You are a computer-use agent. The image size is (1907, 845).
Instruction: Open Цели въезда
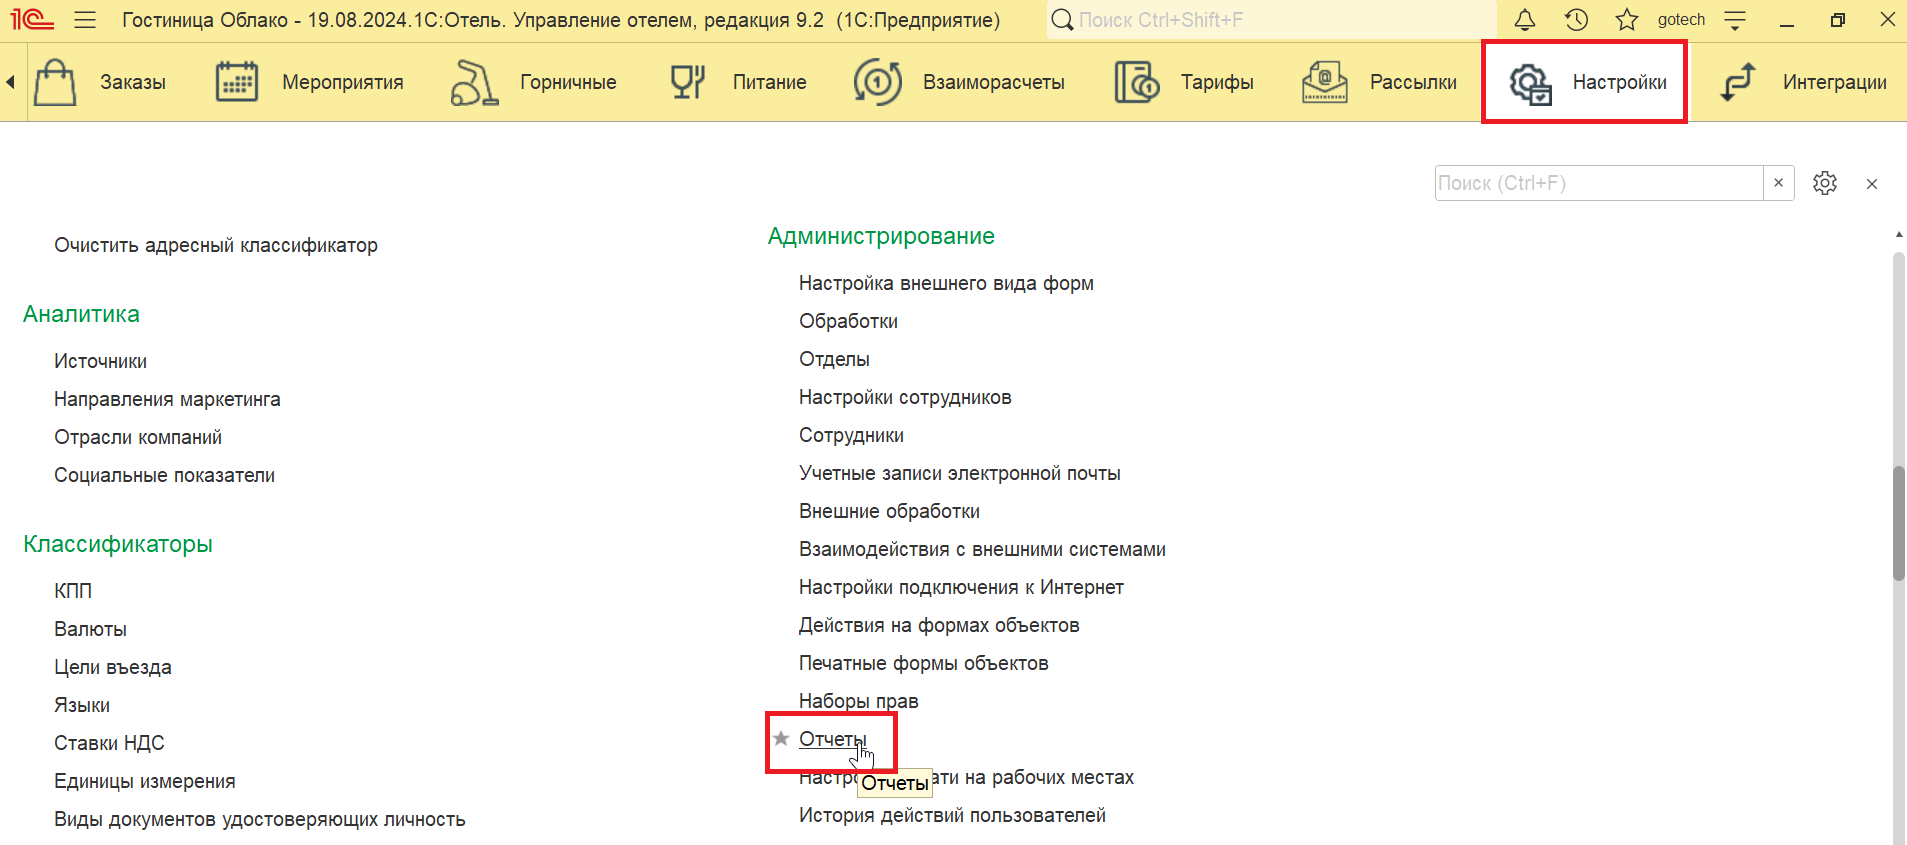[x=113, y=667]
